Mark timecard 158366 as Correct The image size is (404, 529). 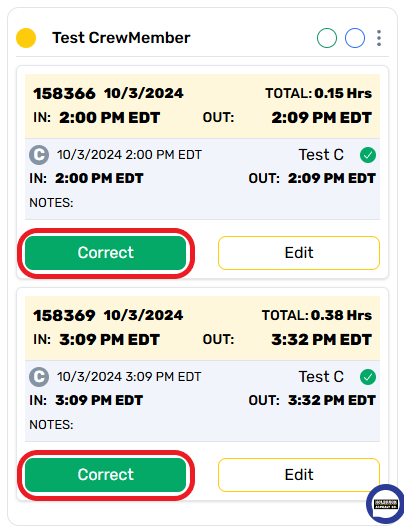pos(106,253)
